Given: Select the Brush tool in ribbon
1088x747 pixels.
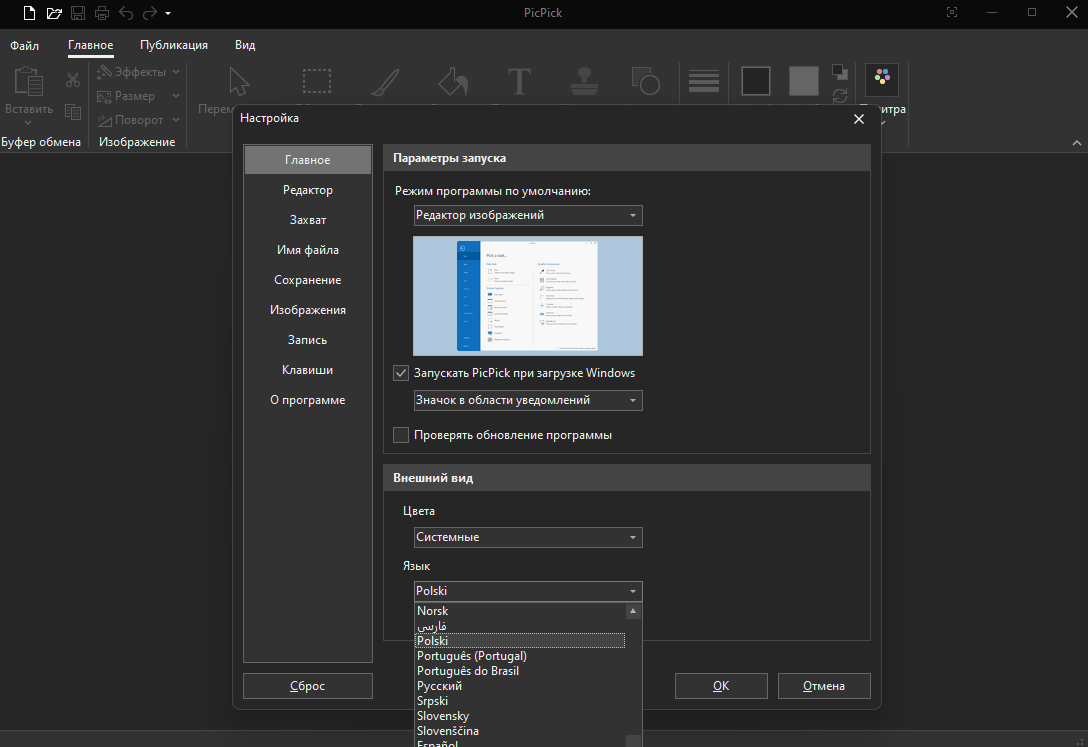Looking at the screenshot, I should pyautogui.click(x=384, y=82).
